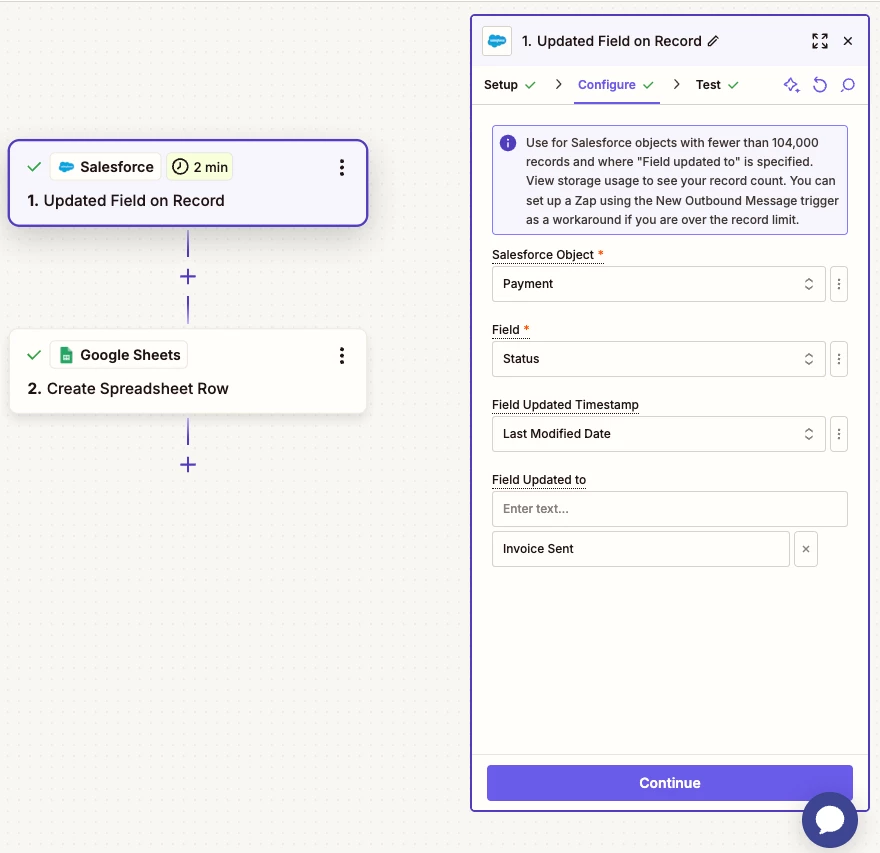Screen dimensions: 880x853
Task: Click the Salesforce app badge on step 1
Action: point(106,167)
